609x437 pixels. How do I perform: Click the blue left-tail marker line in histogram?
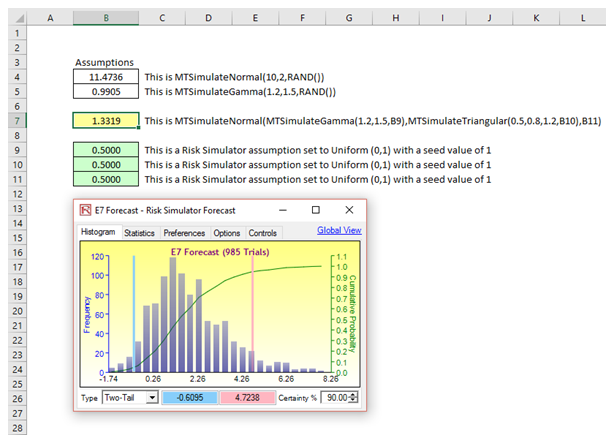(x=134, y=313)
